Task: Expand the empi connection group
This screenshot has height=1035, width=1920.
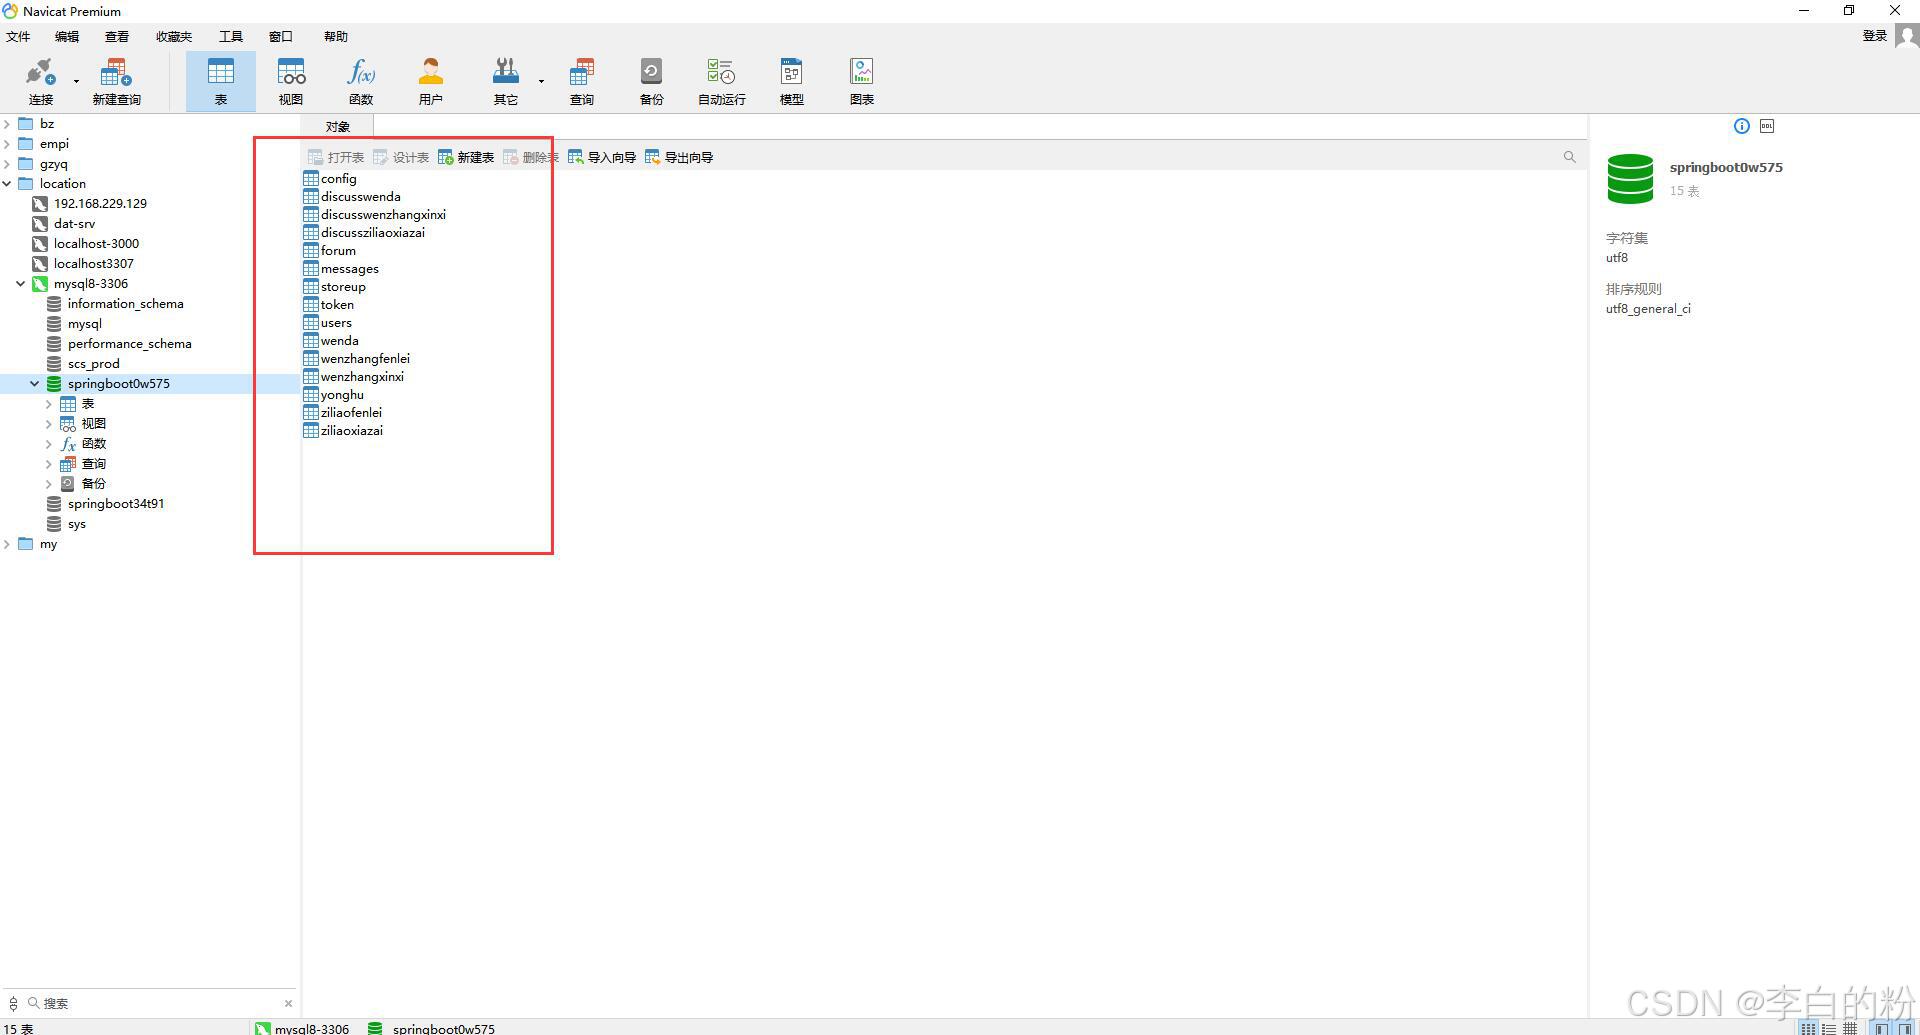Action: 7,144
